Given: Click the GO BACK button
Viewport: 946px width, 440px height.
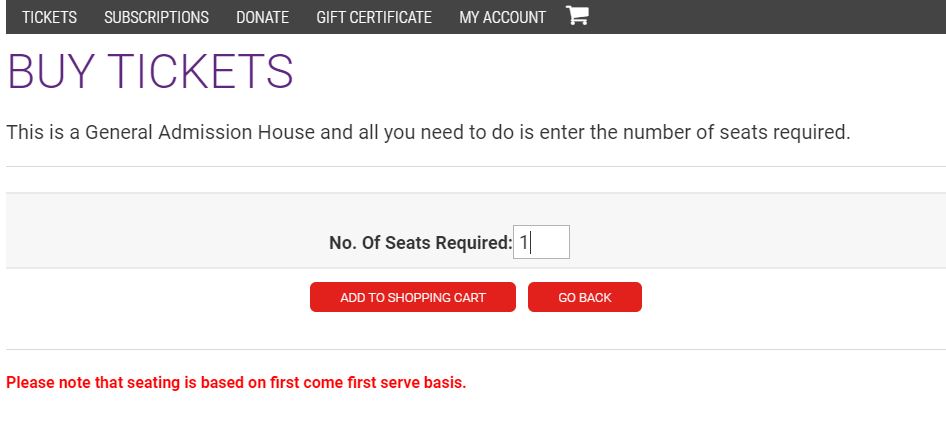Looking at the screenshot, I should (x=585, y=297).
